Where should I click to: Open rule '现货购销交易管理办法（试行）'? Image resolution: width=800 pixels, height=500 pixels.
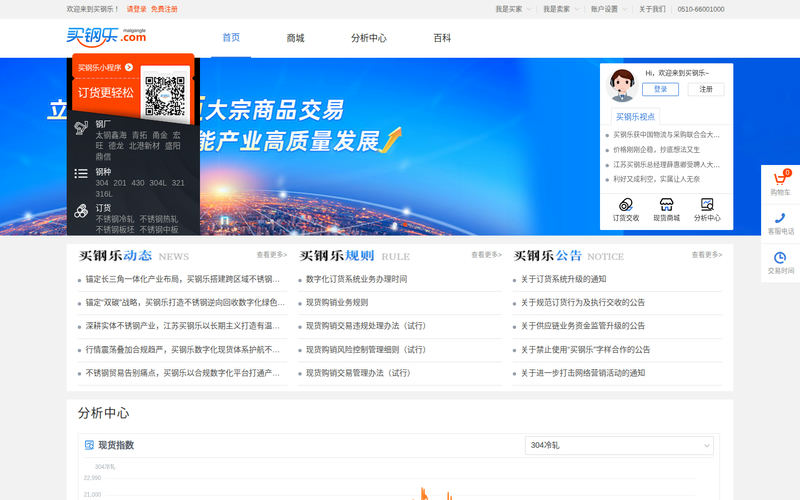coord(358,373)
